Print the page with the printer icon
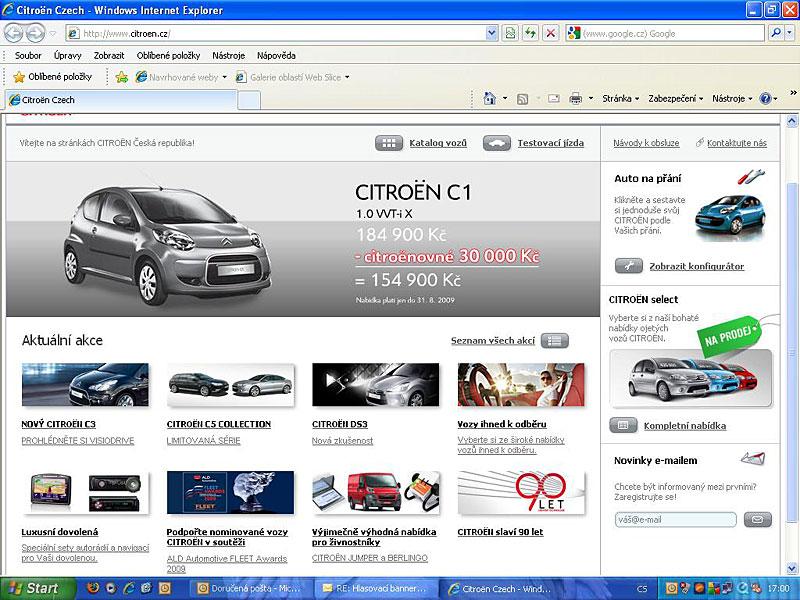Screen dimensions: 800x600 pyautogui.click(x=576, y=98)
